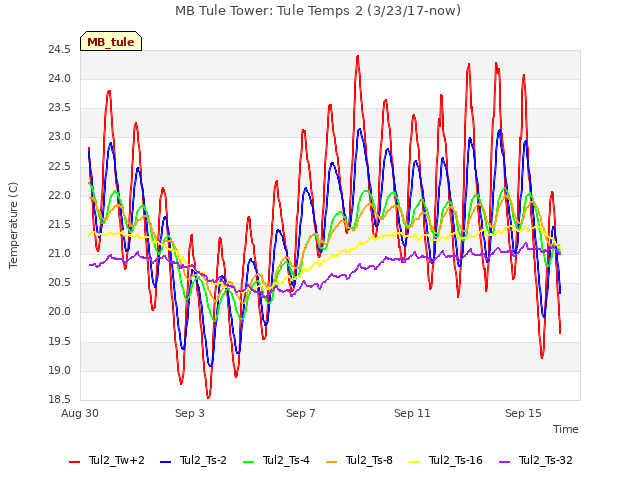Click the Temperature (C) axis label
Screen dimensions: 640x480
[13, 225]
